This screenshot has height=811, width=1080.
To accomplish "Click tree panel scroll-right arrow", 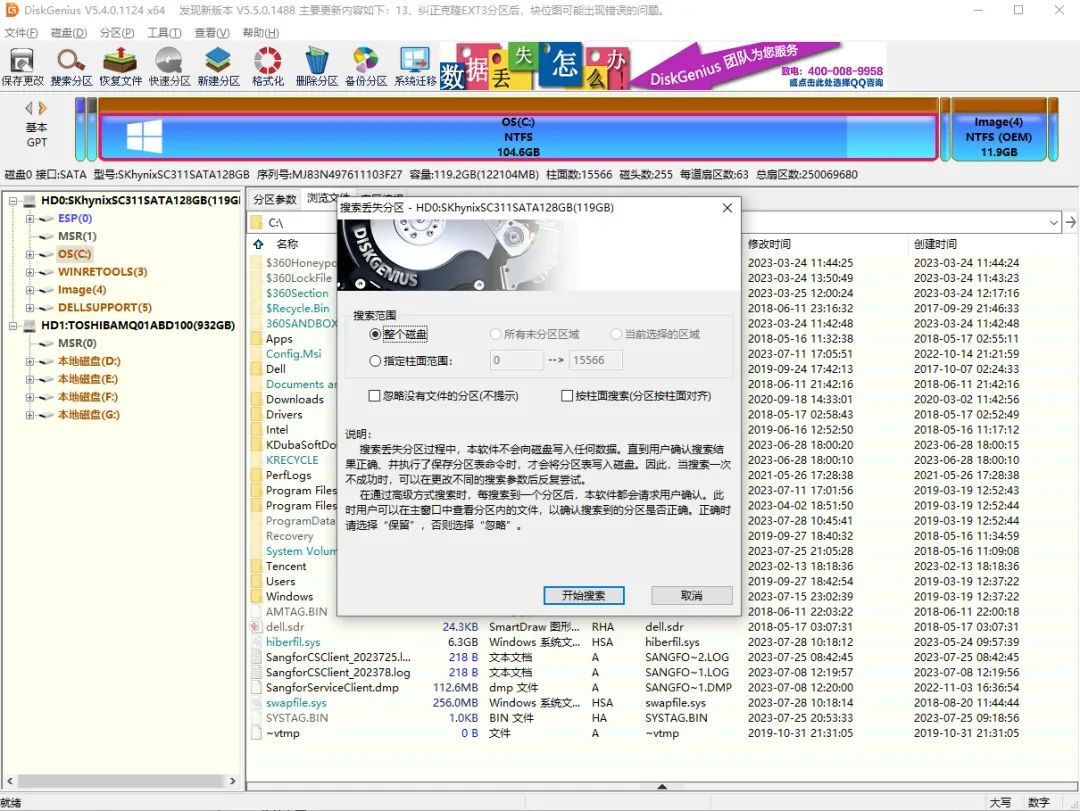I will [x=233, y=781].
